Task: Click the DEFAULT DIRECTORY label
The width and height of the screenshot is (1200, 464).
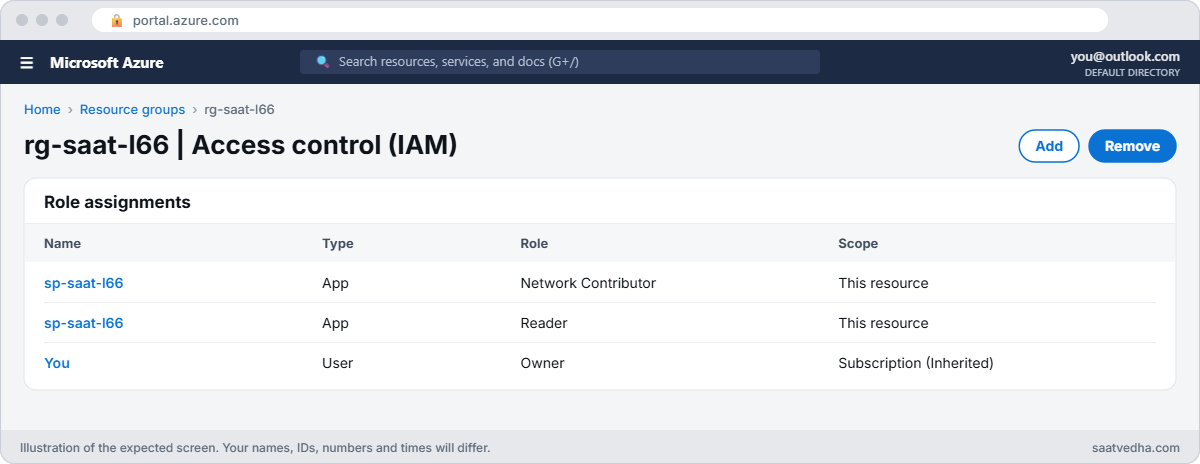Action: (x=1132, y=73)
